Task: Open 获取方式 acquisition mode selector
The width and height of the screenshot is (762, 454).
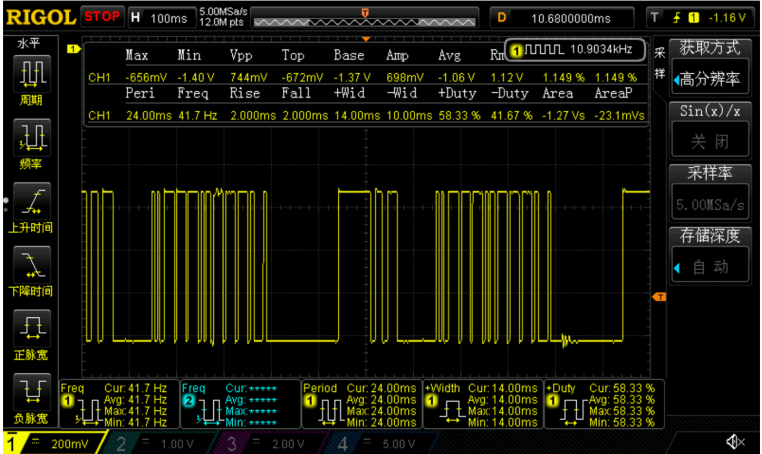Action: 712,68
